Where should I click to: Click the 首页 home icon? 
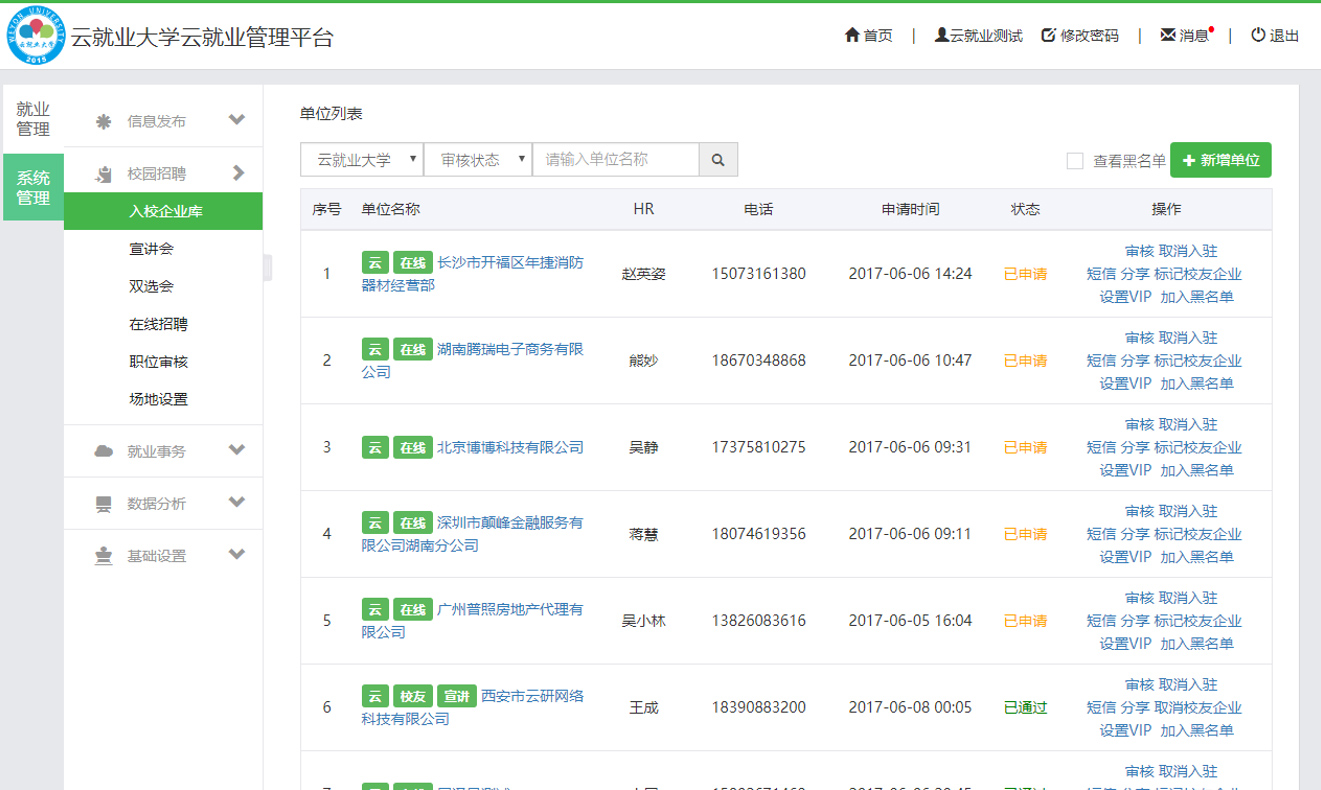click(851, 34)
